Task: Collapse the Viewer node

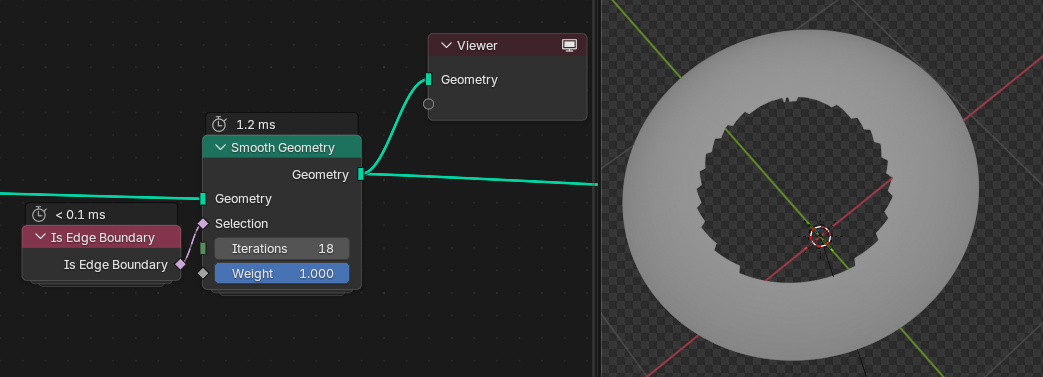Action: (447, 46)
